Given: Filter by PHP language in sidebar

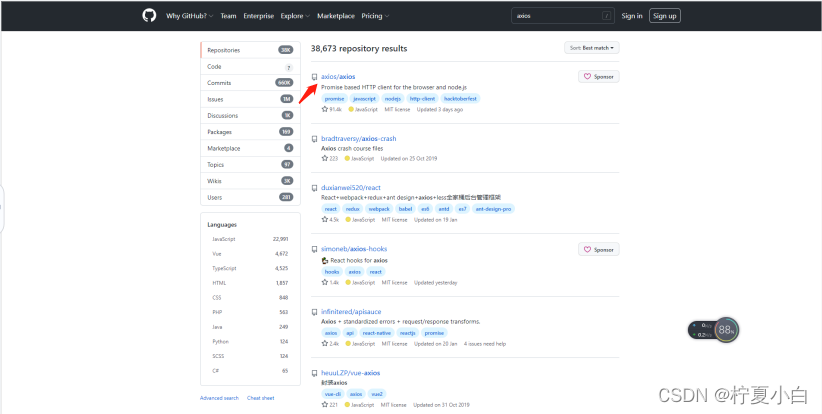Looking at the screenshot, I should tap(250, 312).
